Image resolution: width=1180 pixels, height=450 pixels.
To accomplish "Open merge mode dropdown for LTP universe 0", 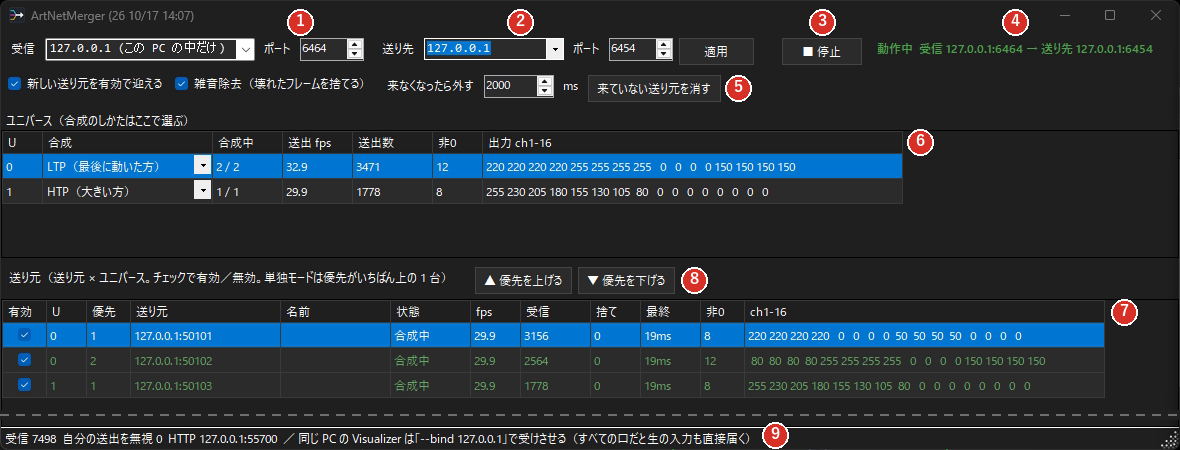I will [x=202, y=166].
